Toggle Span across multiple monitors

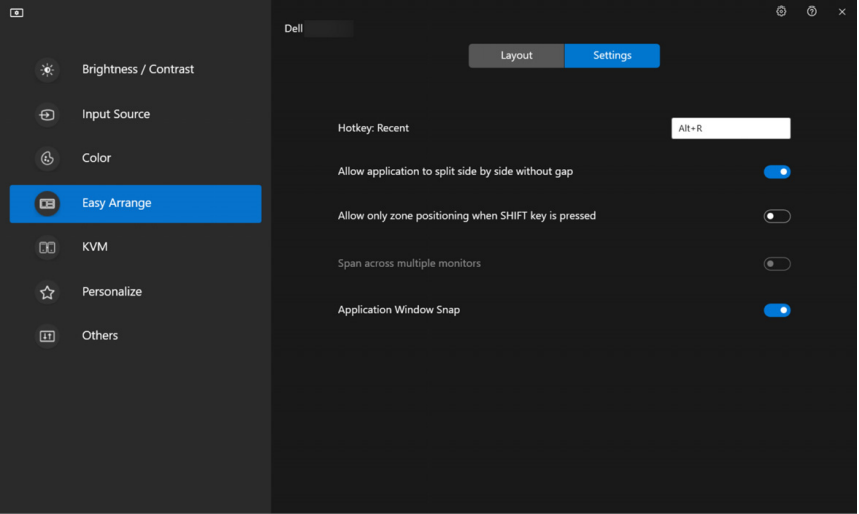pyautogui.click(x=777, y=264)
